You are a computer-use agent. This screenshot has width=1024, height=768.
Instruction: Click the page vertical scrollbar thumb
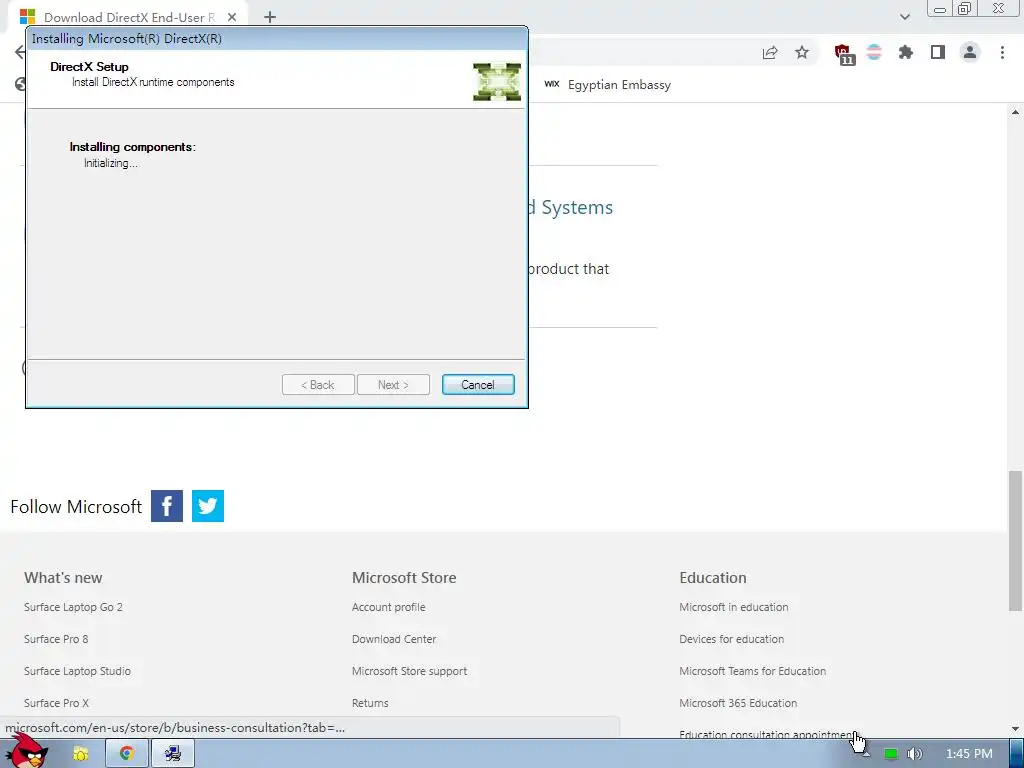click(x=1015, y=541)
